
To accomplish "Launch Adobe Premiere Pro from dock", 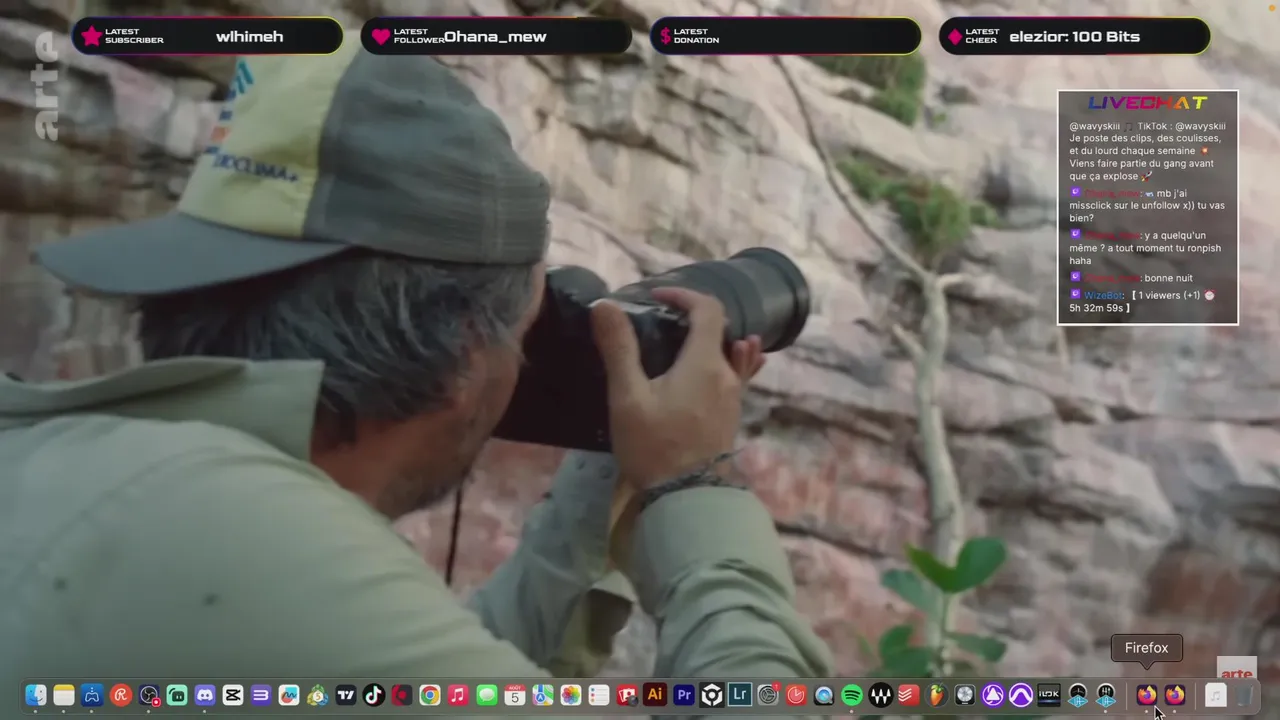I will [684, 695].
